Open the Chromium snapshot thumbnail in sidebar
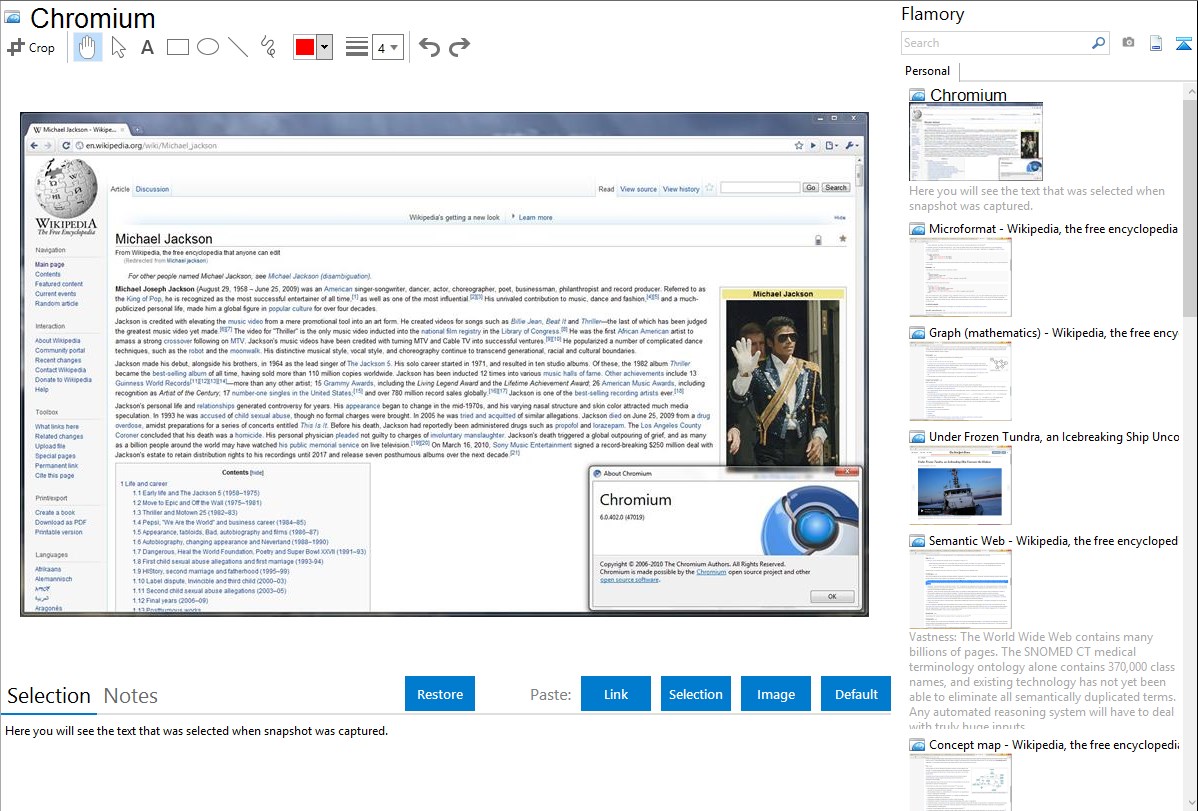 (x=976, y=143)
